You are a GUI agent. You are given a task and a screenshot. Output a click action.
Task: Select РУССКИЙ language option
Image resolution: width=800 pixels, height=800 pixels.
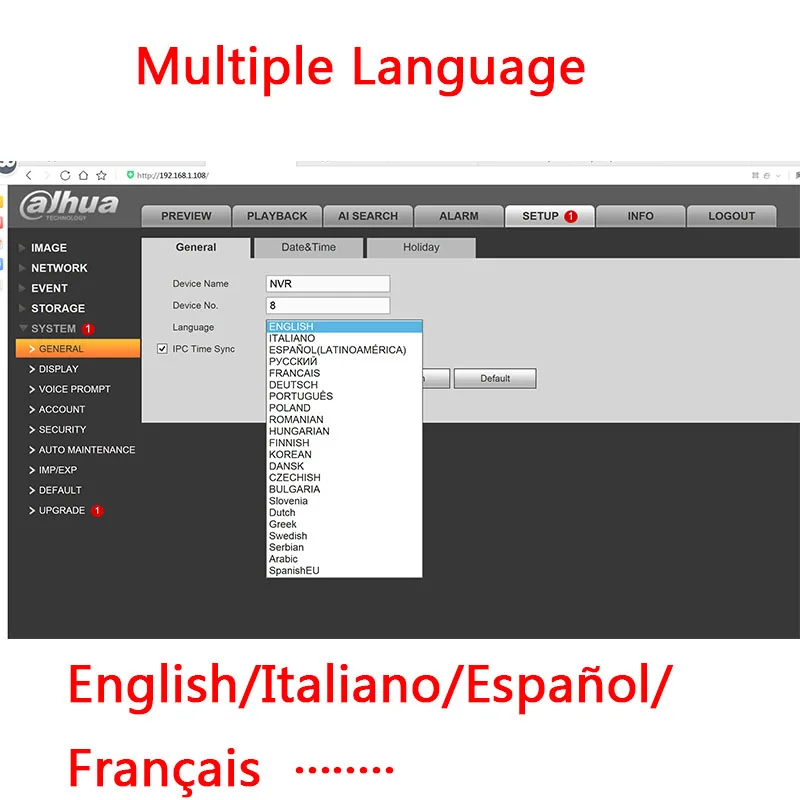click(344, 362)
